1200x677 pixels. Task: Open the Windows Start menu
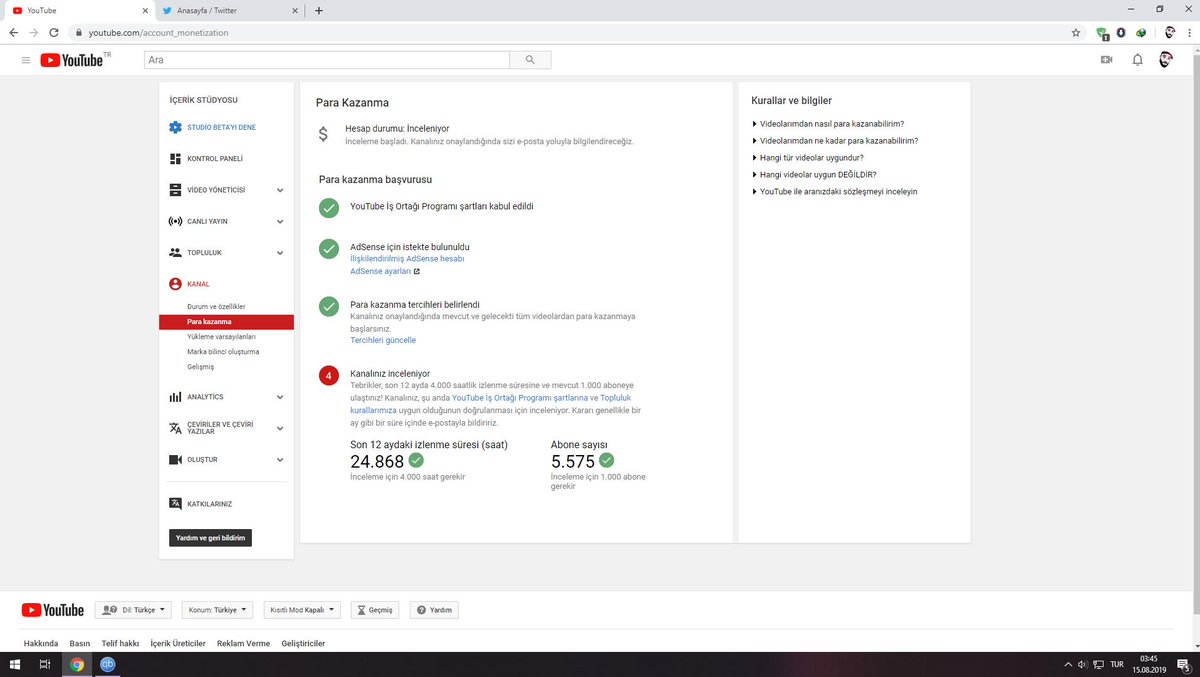point(15,664)
